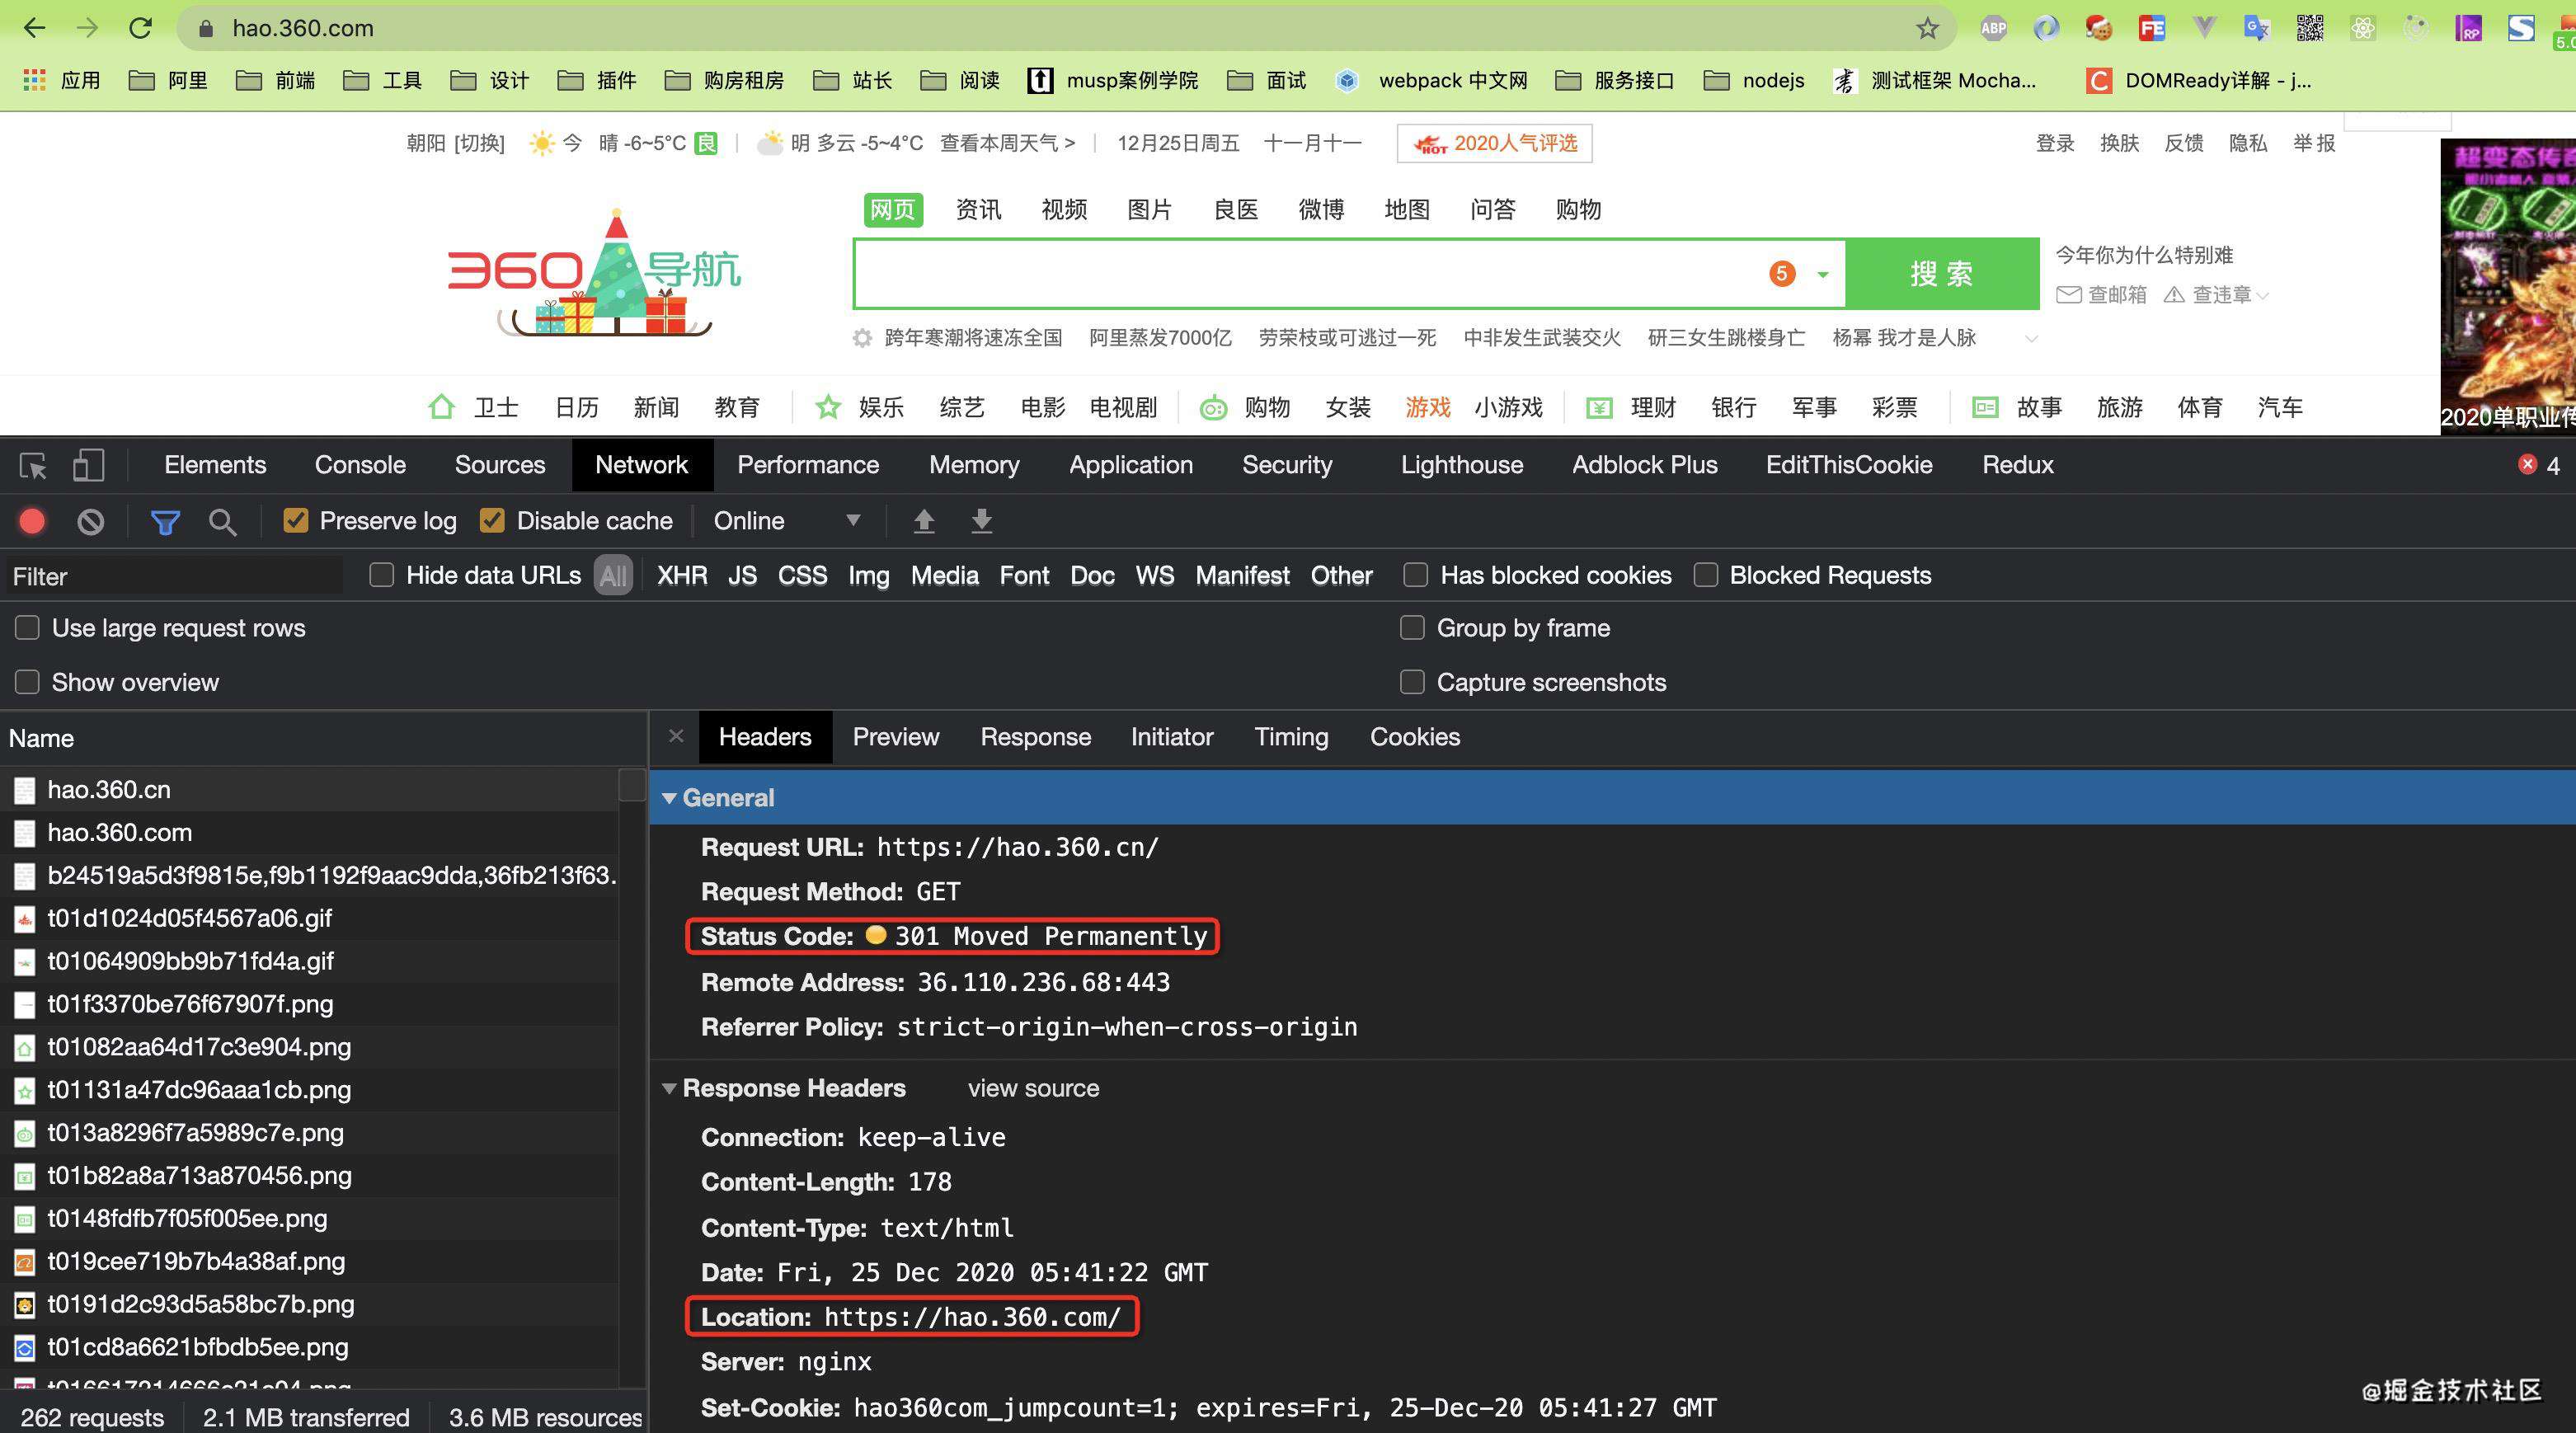Image resolution: width=2576 pixels, height=1433 pixels.
Task: Open the Lighthouse panel
Action: click(1462, 465)
